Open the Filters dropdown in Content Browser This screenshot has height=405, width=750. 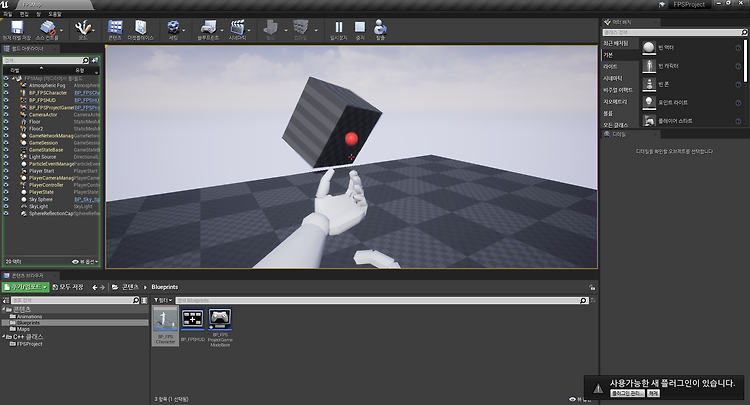tap(163, 300)
